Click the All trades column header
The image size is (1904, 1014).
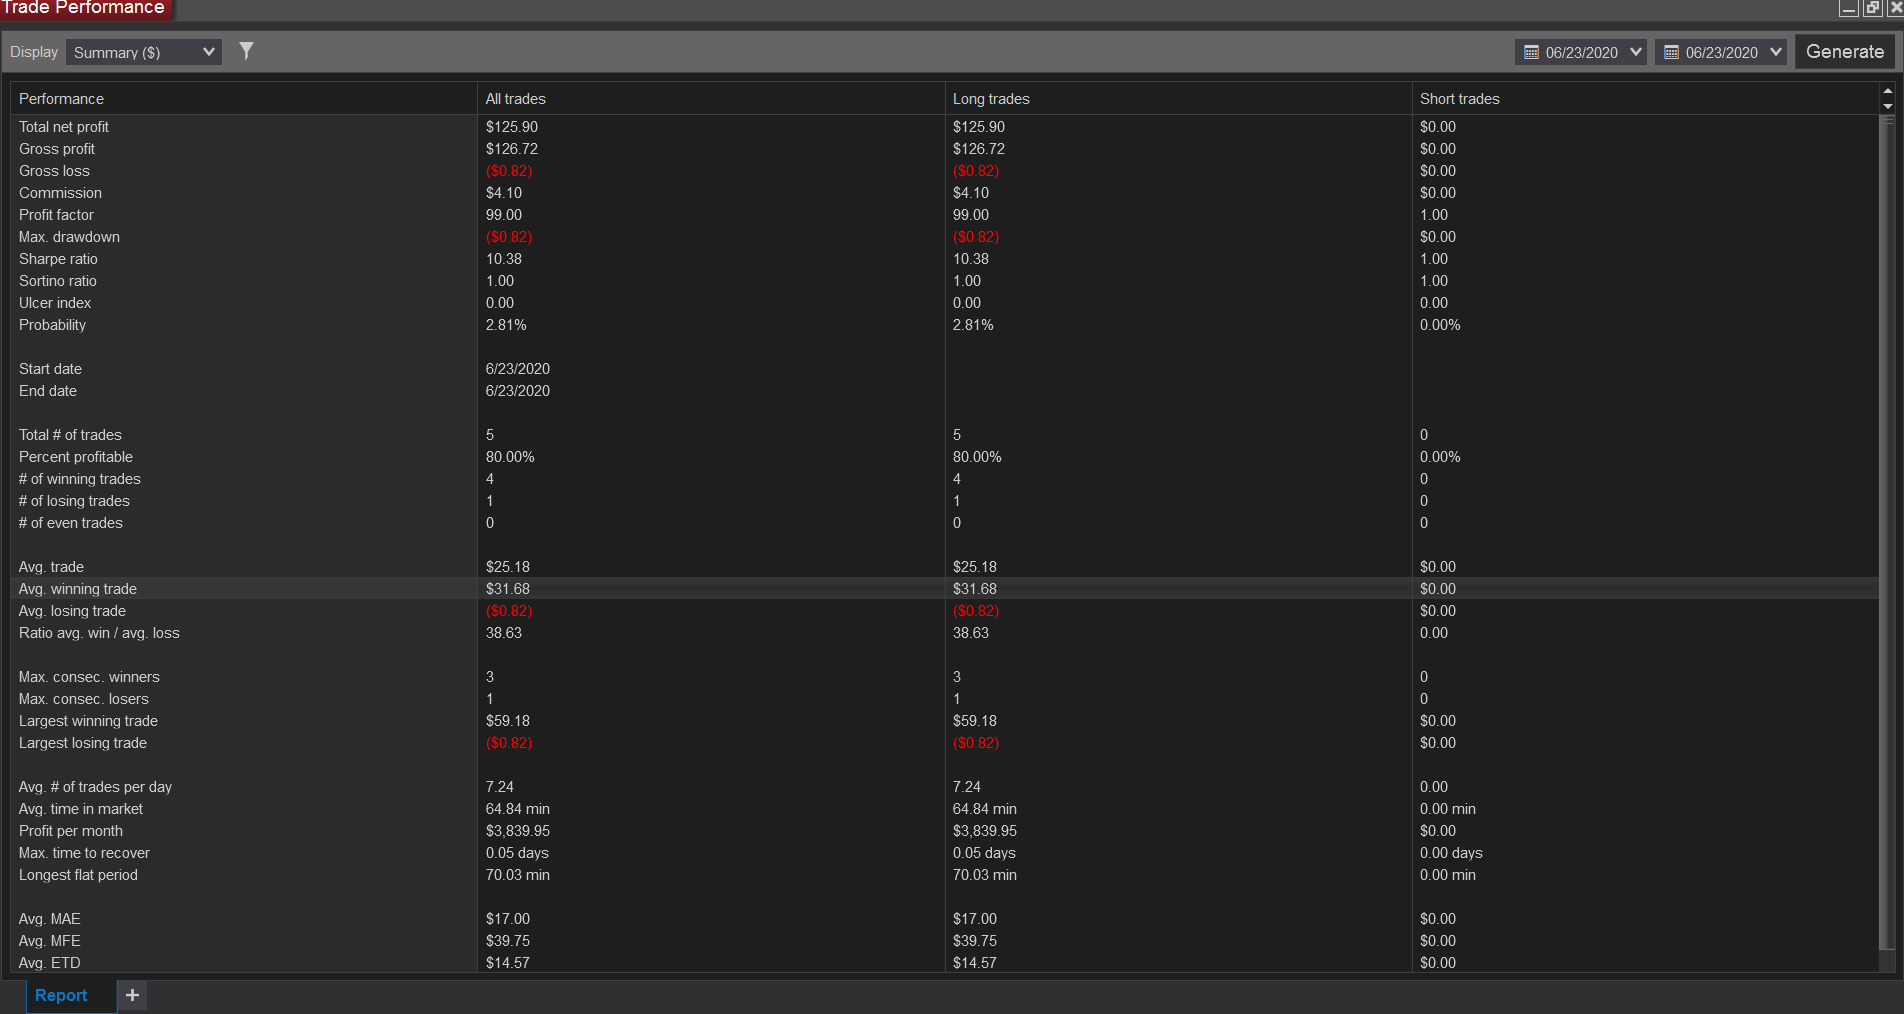(x=710, y=99)
